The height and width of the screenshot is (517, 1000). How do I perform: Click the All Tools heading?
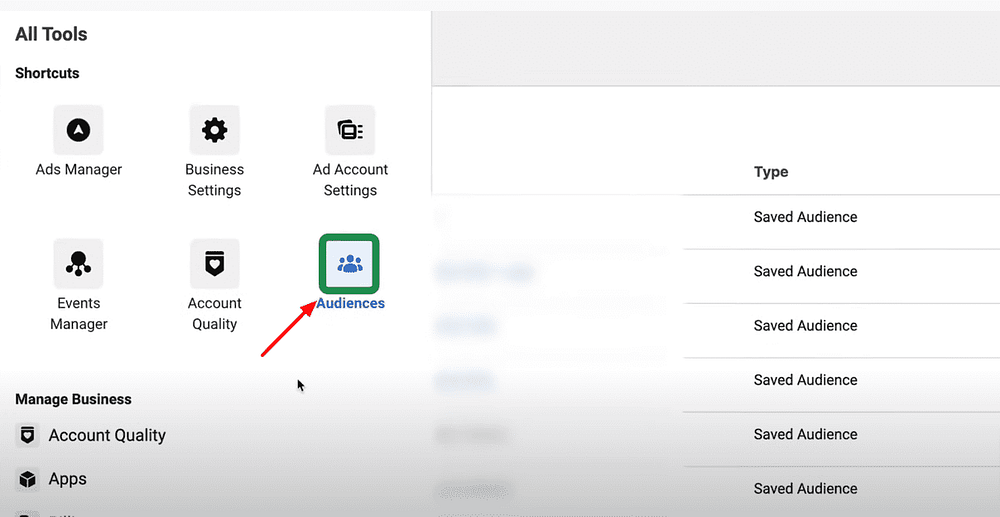[51, 34]
